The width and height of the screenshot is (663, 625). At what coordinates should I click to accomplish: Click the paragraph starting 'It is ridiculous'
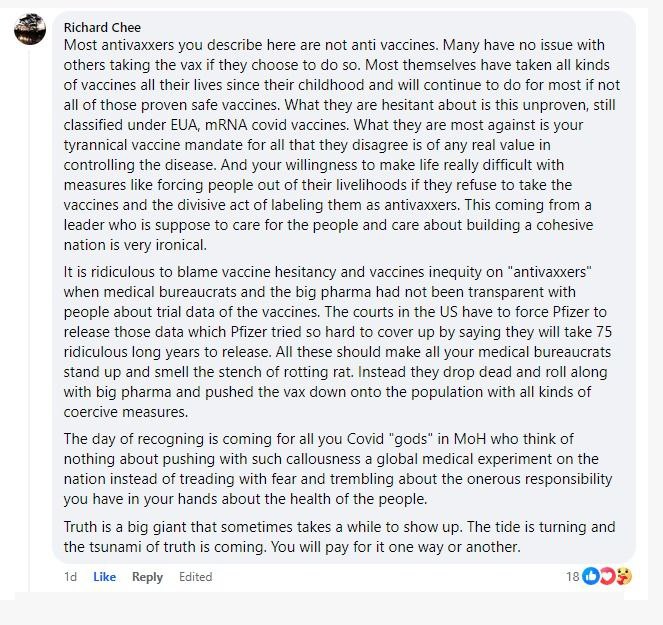pyautogui.click(x=338, y=342)
